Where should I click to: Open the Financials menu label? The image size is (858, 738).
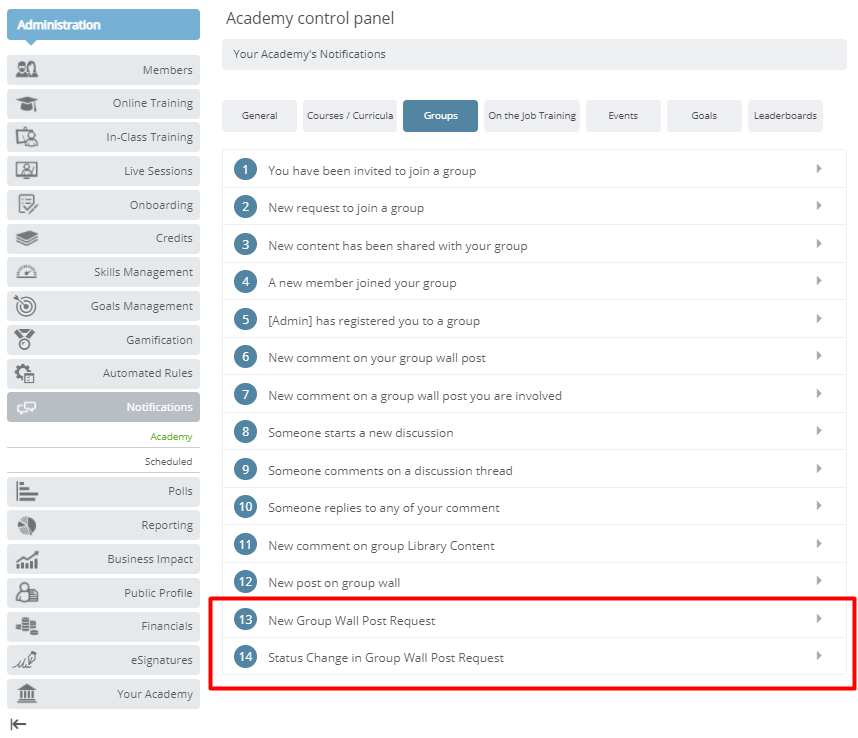tap(167, 626)
